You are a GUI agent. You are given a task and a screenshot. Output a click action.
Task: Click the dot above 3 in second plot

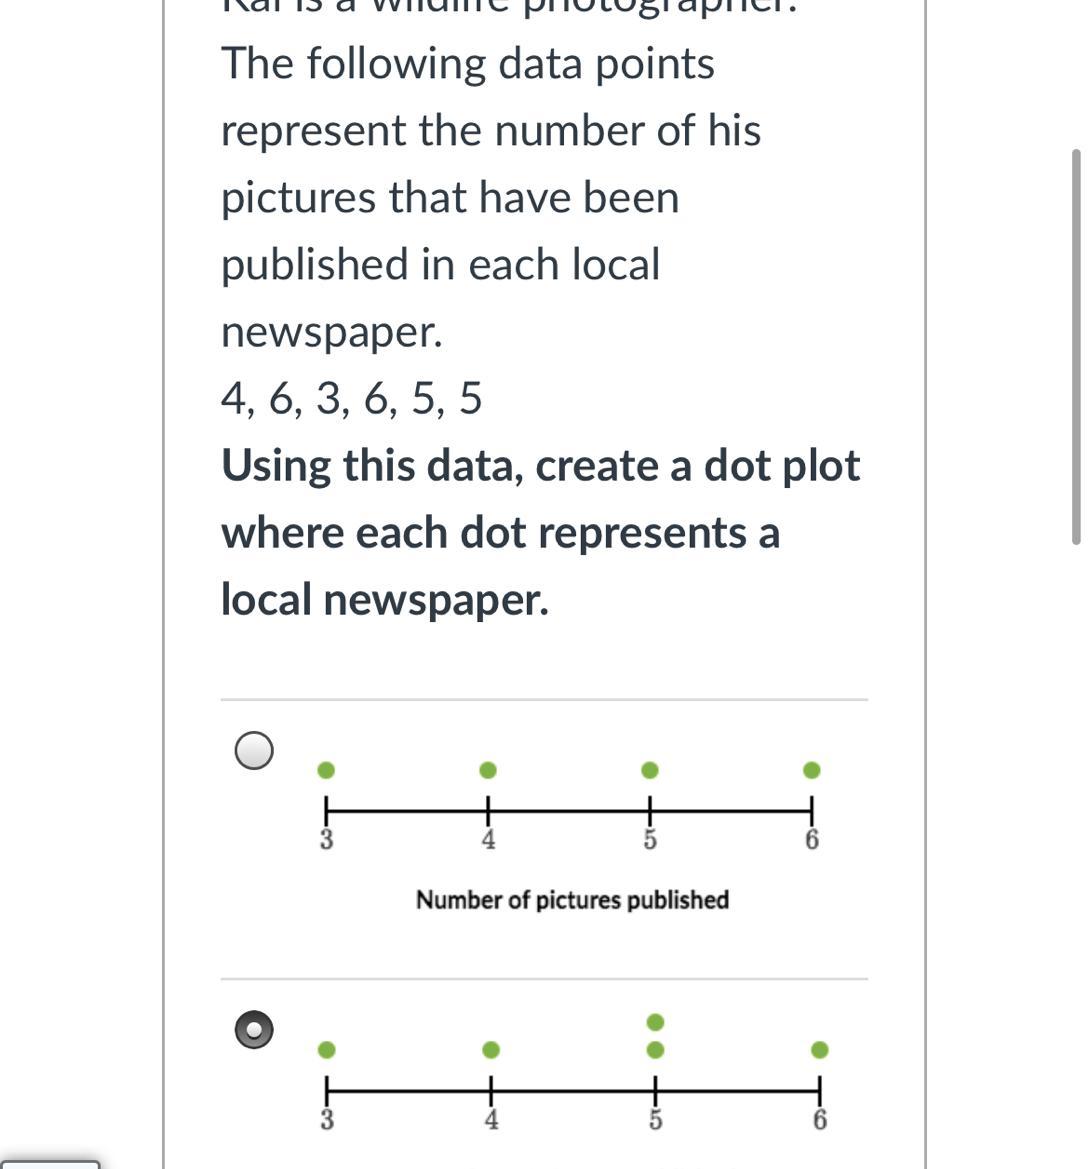click(x=326, y=1050)
